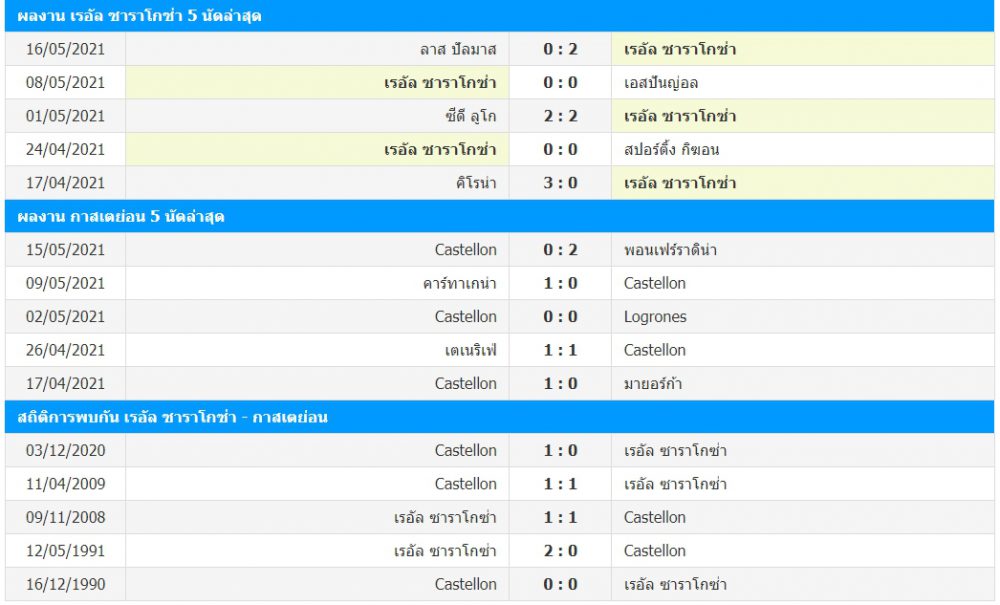
Task: Click the head-to-head statistics section header
Action: tap(173, 417)
